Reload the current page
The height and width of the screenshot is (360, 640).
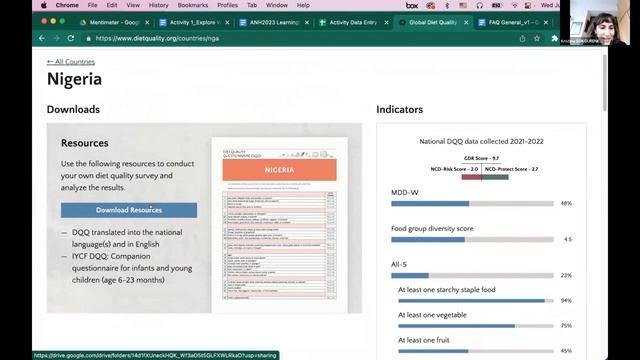pos(71,38)
